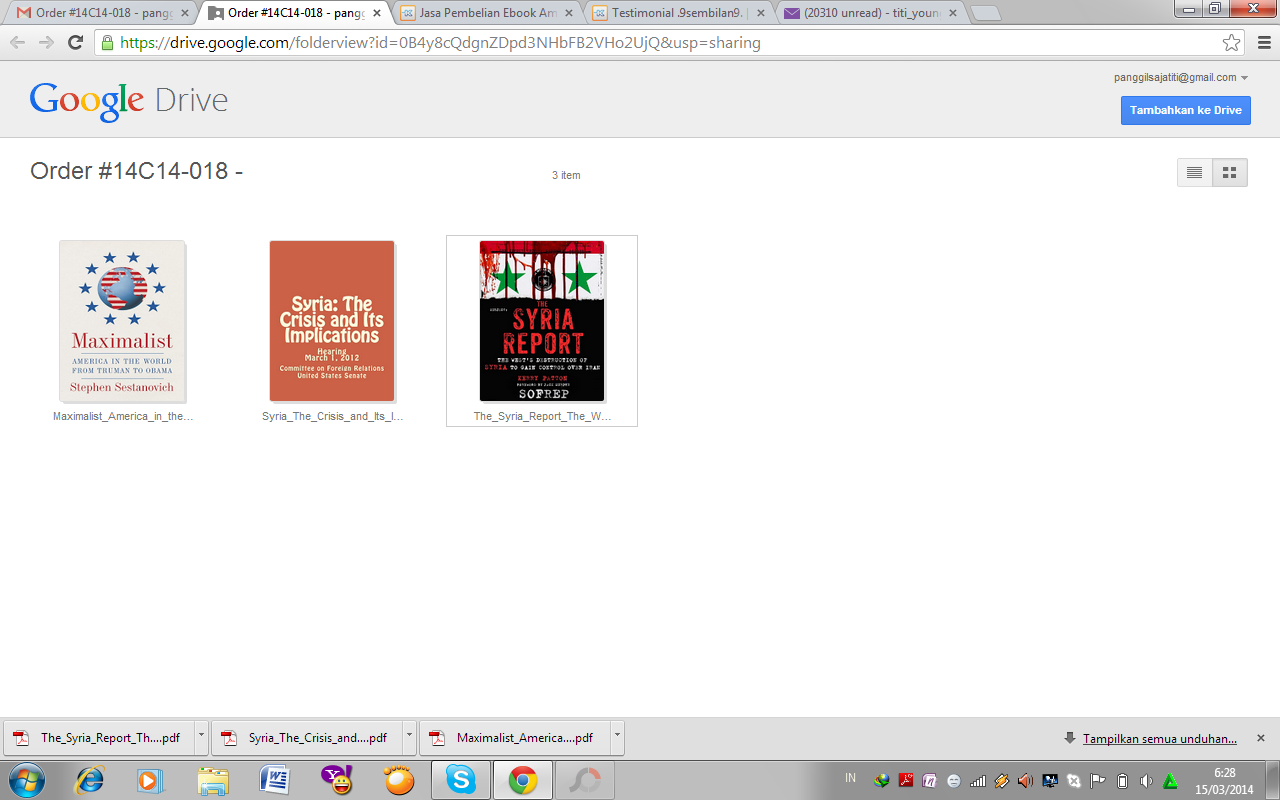
Task: Open the Syria: The Crisis cover thumbnail
Action: 332,321
